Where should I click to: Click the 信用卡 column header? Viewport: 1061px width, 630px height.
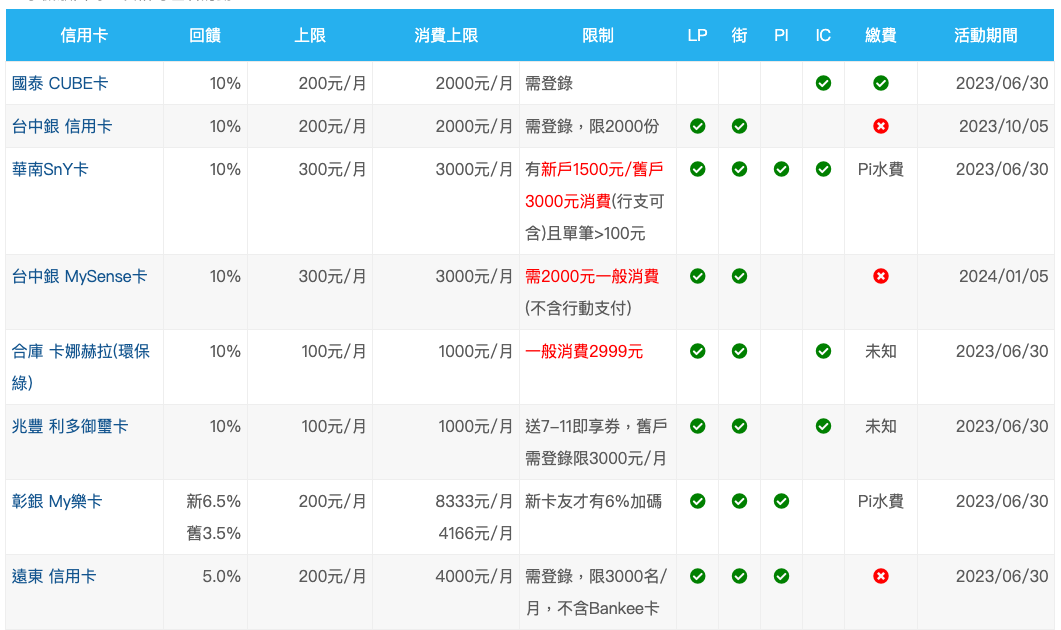click(x=84, y=35)
